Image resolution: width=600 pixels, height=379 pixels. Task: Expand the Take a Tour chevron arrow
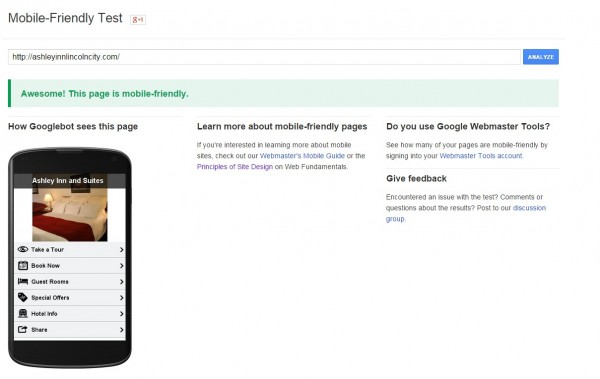tap(121, 250)
